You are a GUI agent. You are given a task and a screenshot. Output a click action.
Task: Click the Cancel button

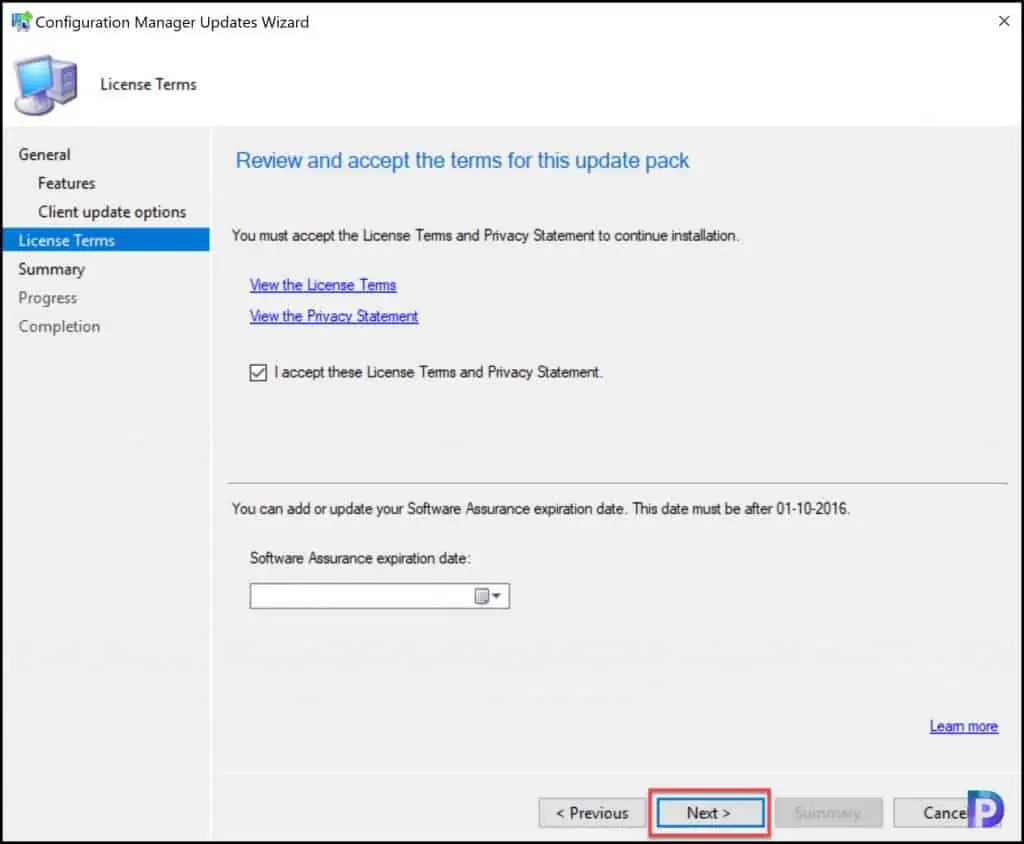945,813
